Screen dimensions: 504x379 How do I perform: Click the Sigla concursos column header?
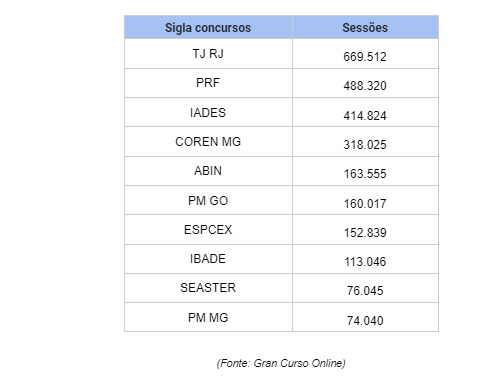[208, 27]
